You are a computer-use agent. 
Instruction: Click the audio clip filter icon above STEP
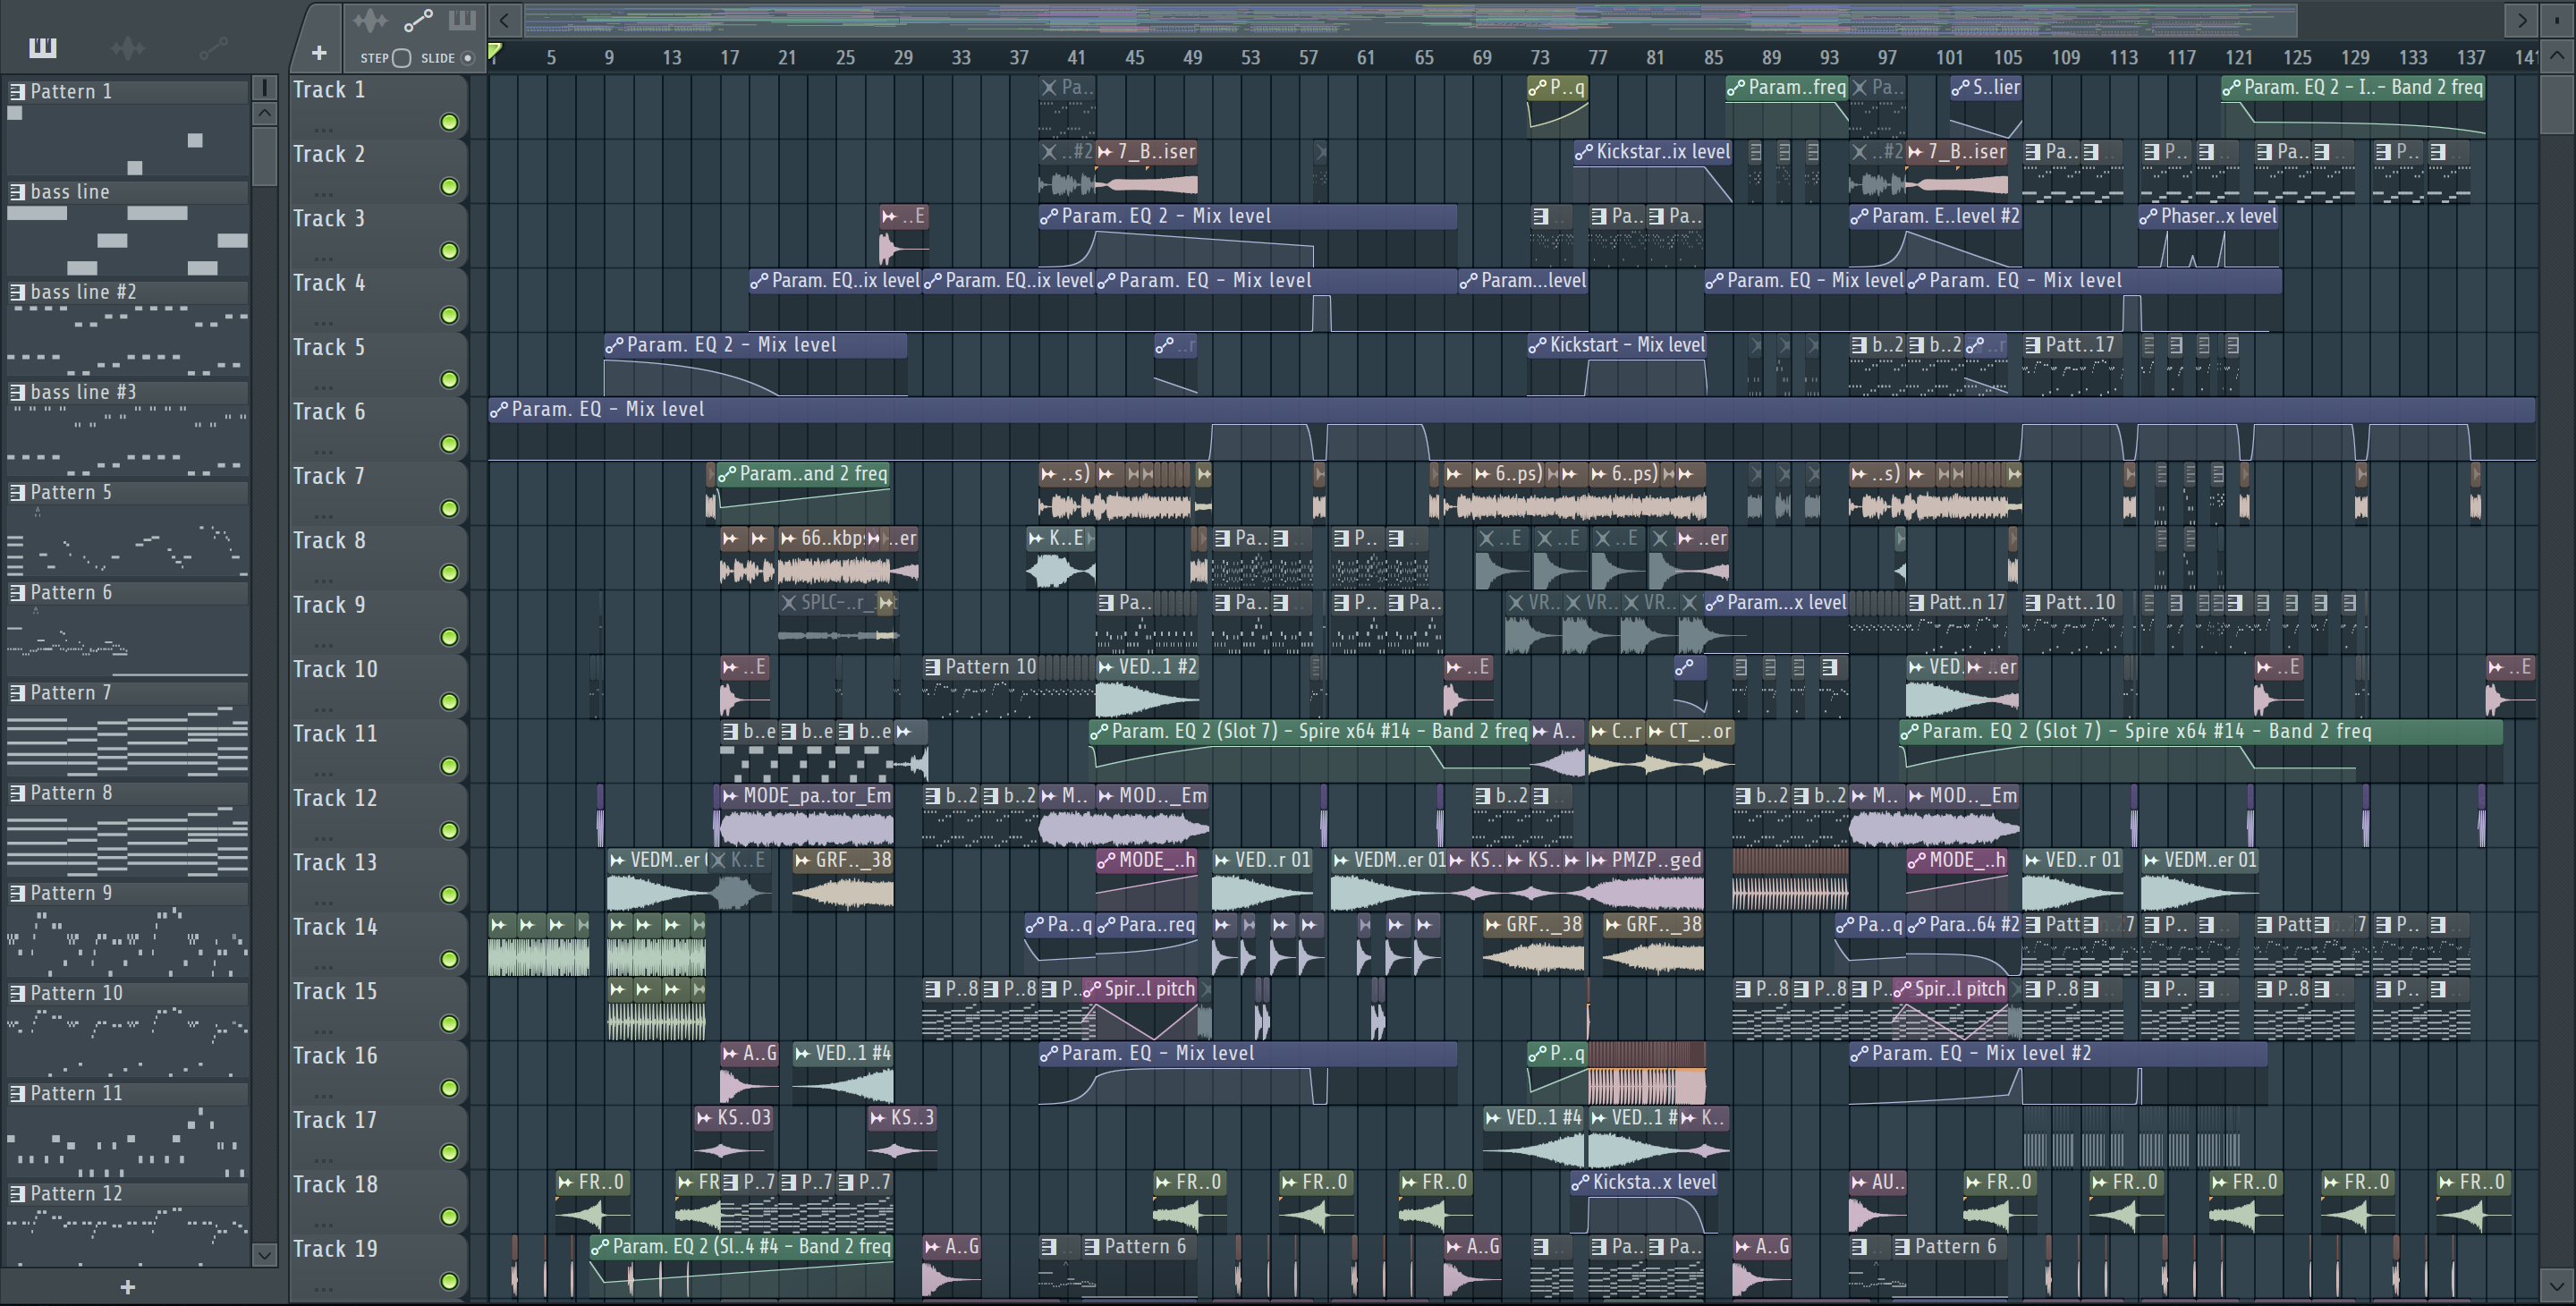pyautogui.click(x=370, y=20)
